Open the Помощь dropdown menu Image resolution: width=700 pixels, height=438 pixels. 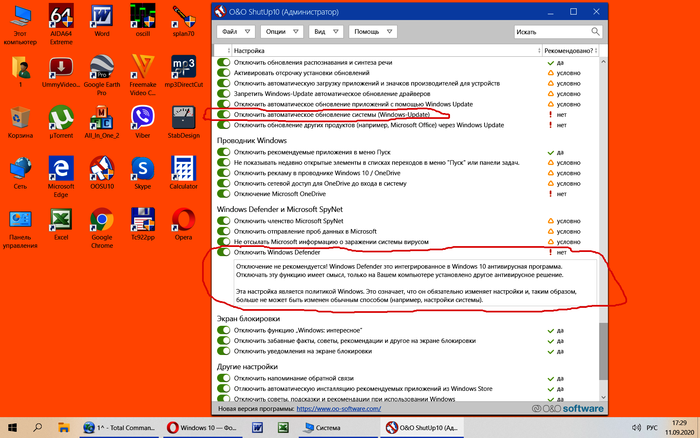(x=373, y=32)
